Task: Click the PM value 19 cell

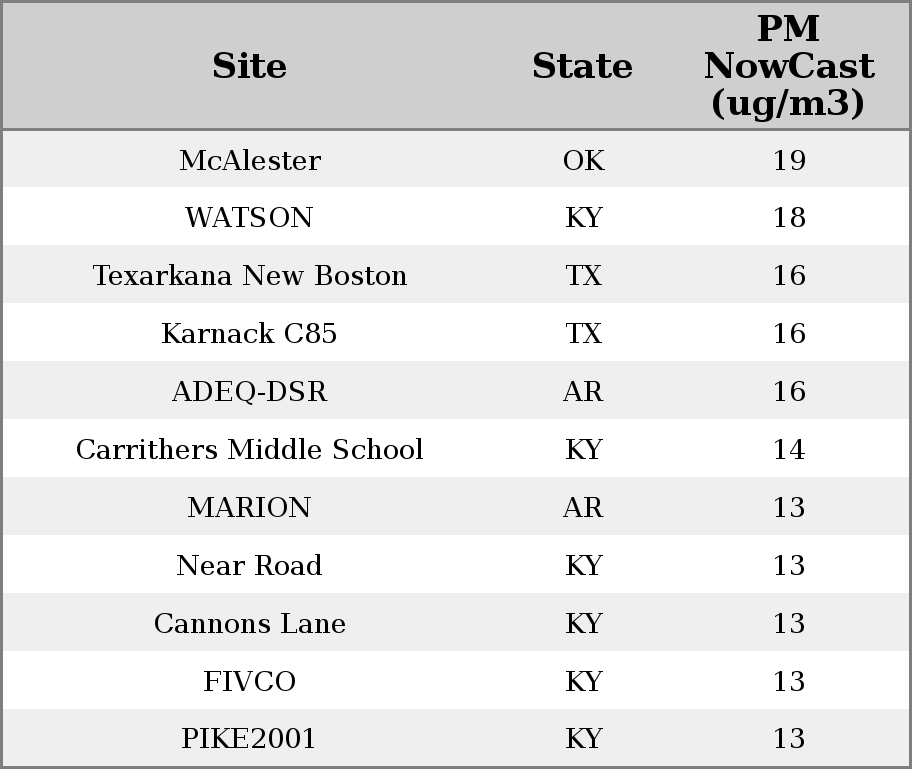Action: 789,161
